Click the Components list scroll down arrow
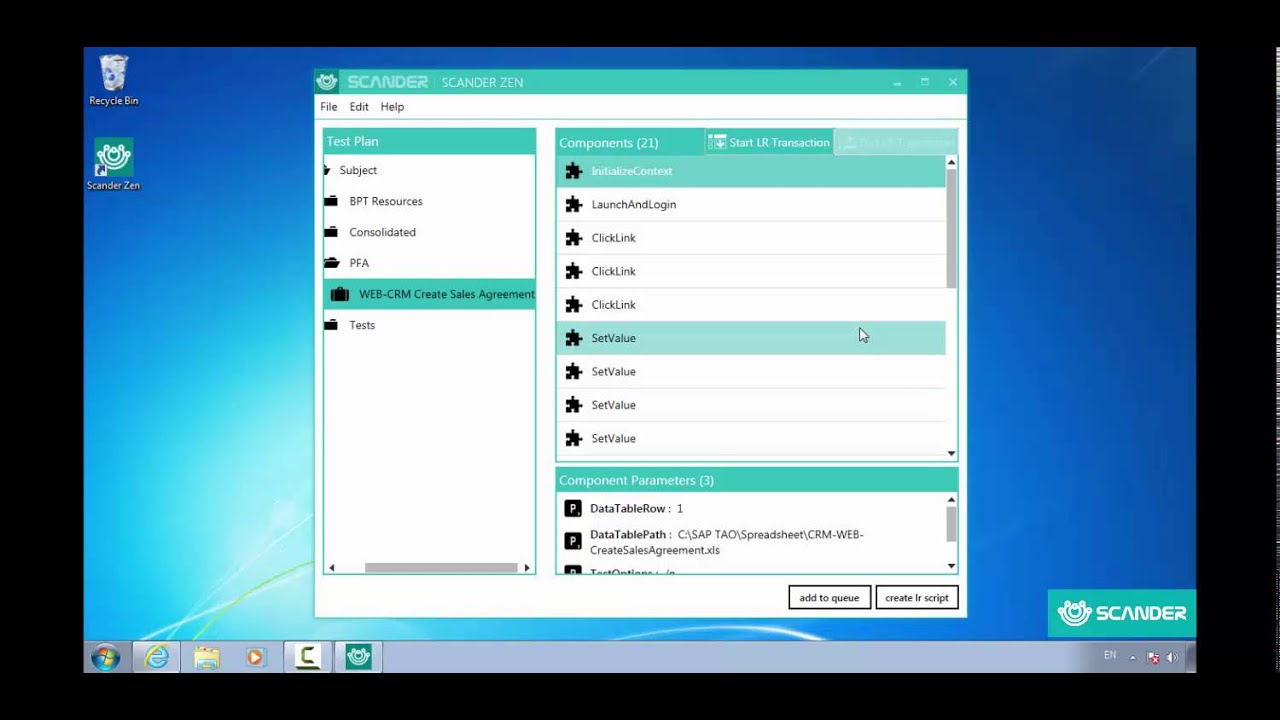 (951, 453)
